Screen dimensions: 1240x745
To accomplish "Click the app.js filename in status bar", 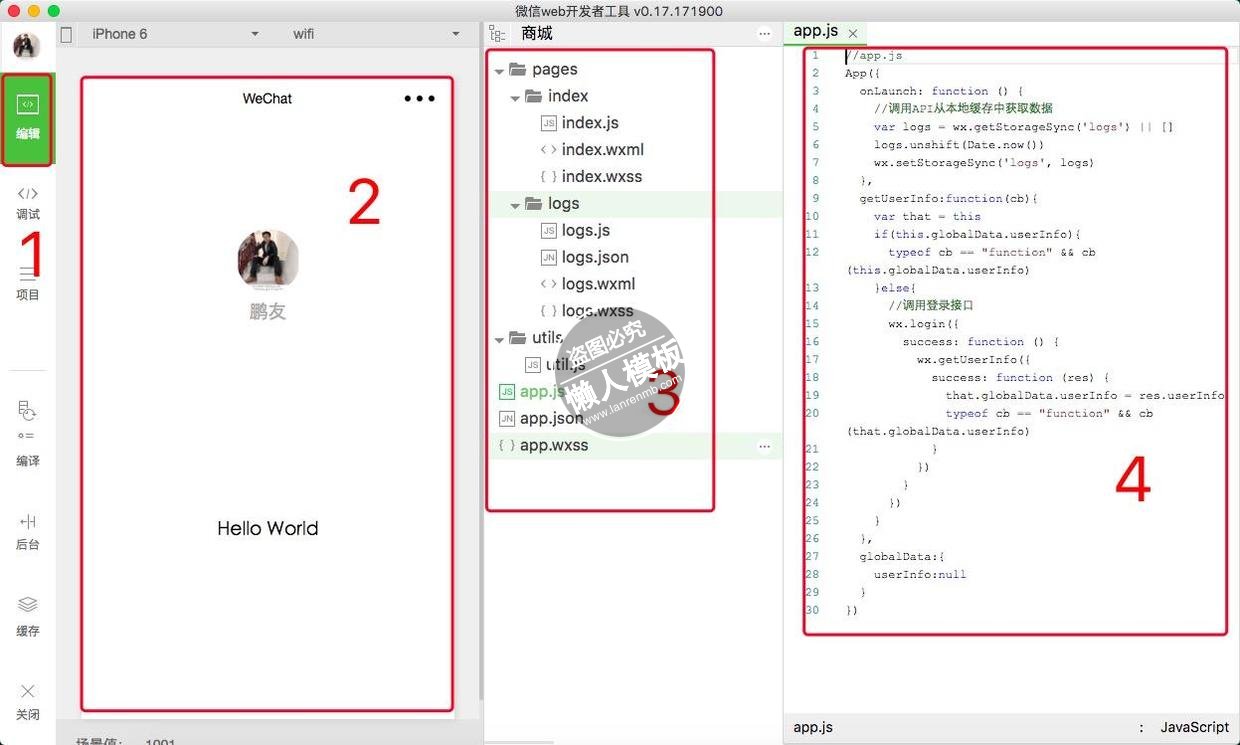I will [813, 728].
